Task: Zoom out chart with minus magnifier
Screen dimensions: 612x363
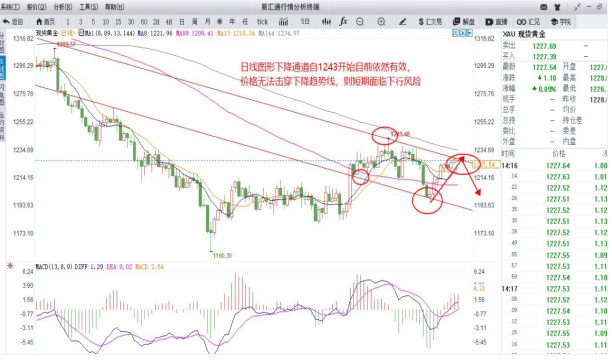Action: tap(360, 22)
